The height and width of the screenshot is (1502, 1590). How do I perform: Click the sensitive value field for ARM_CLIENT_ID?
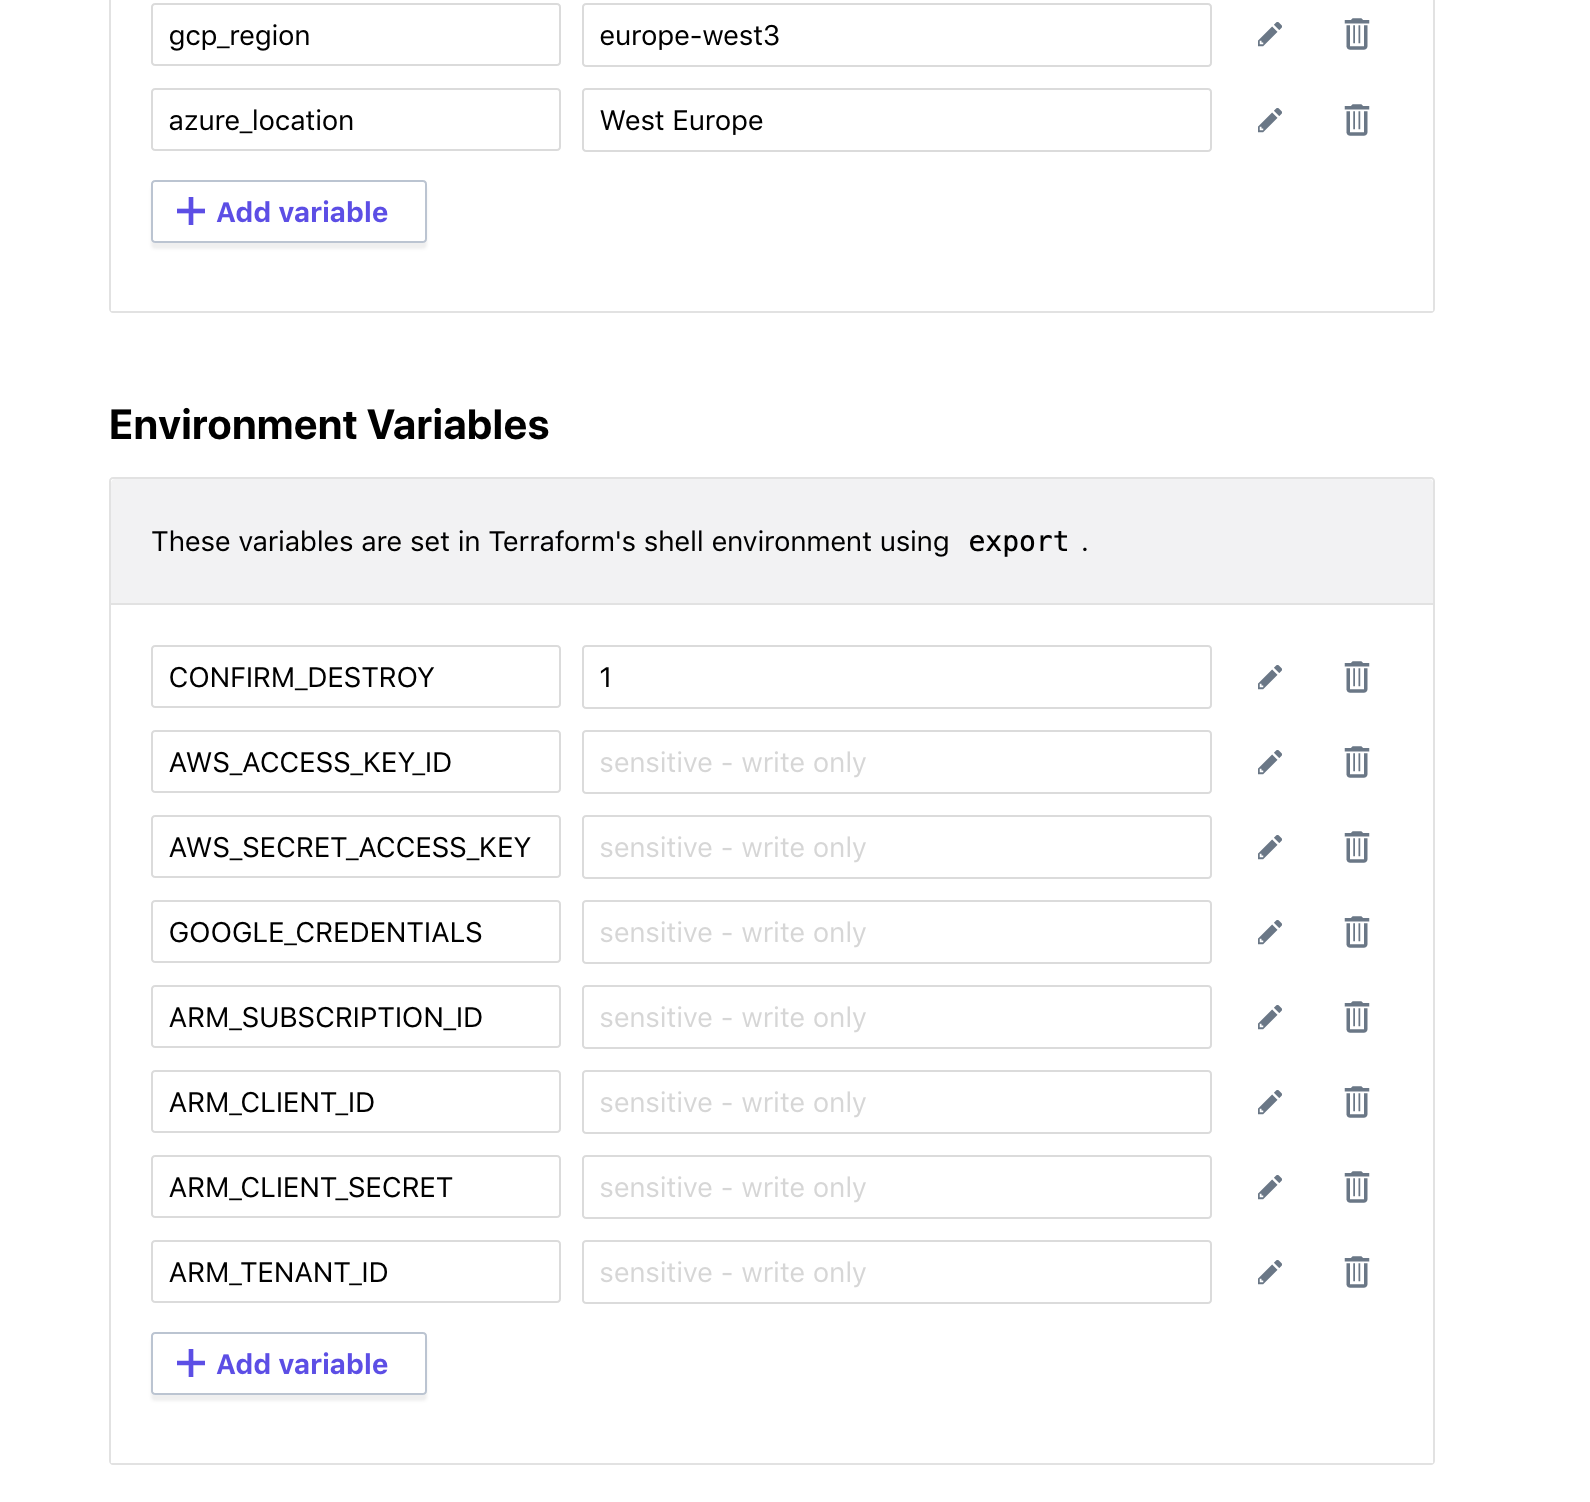coord(897,1102)
